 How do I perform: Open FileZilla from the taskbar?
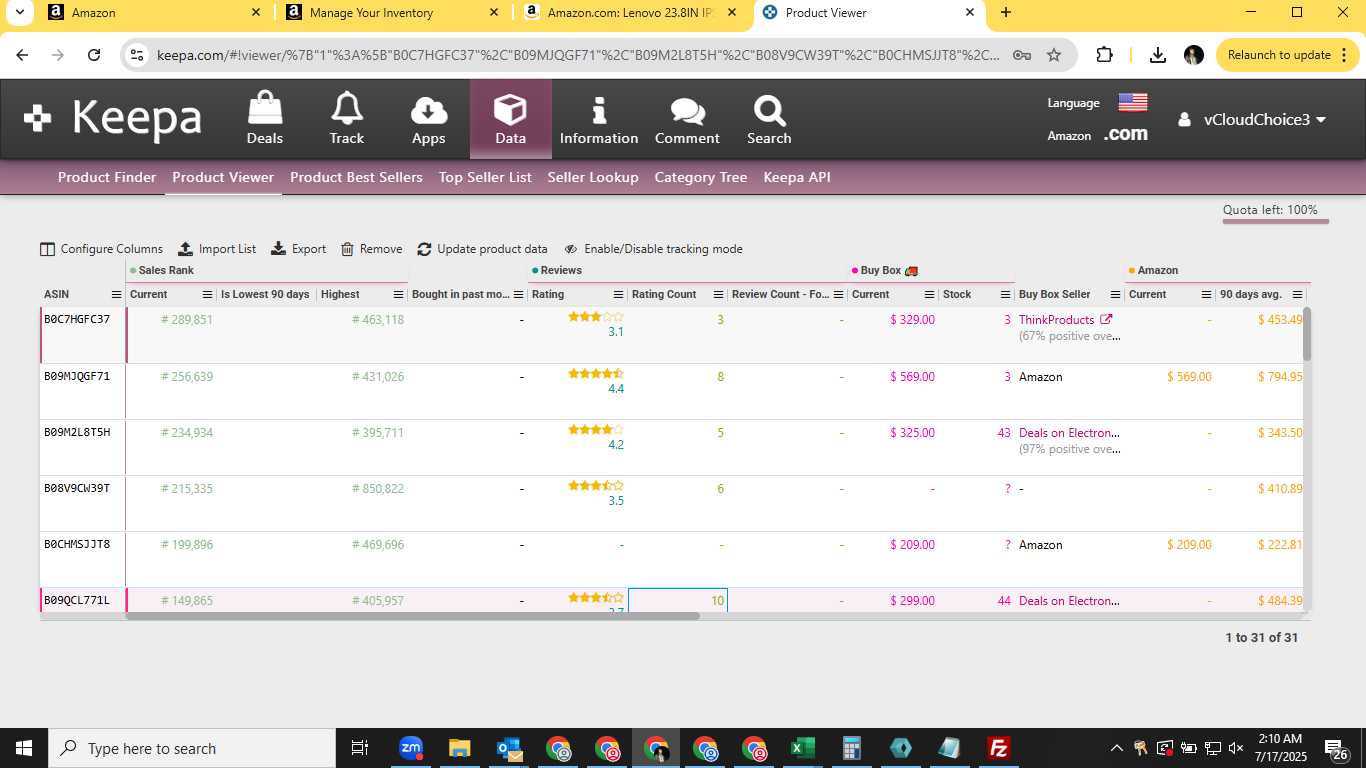pyautogui.click(x=998, y=748)
